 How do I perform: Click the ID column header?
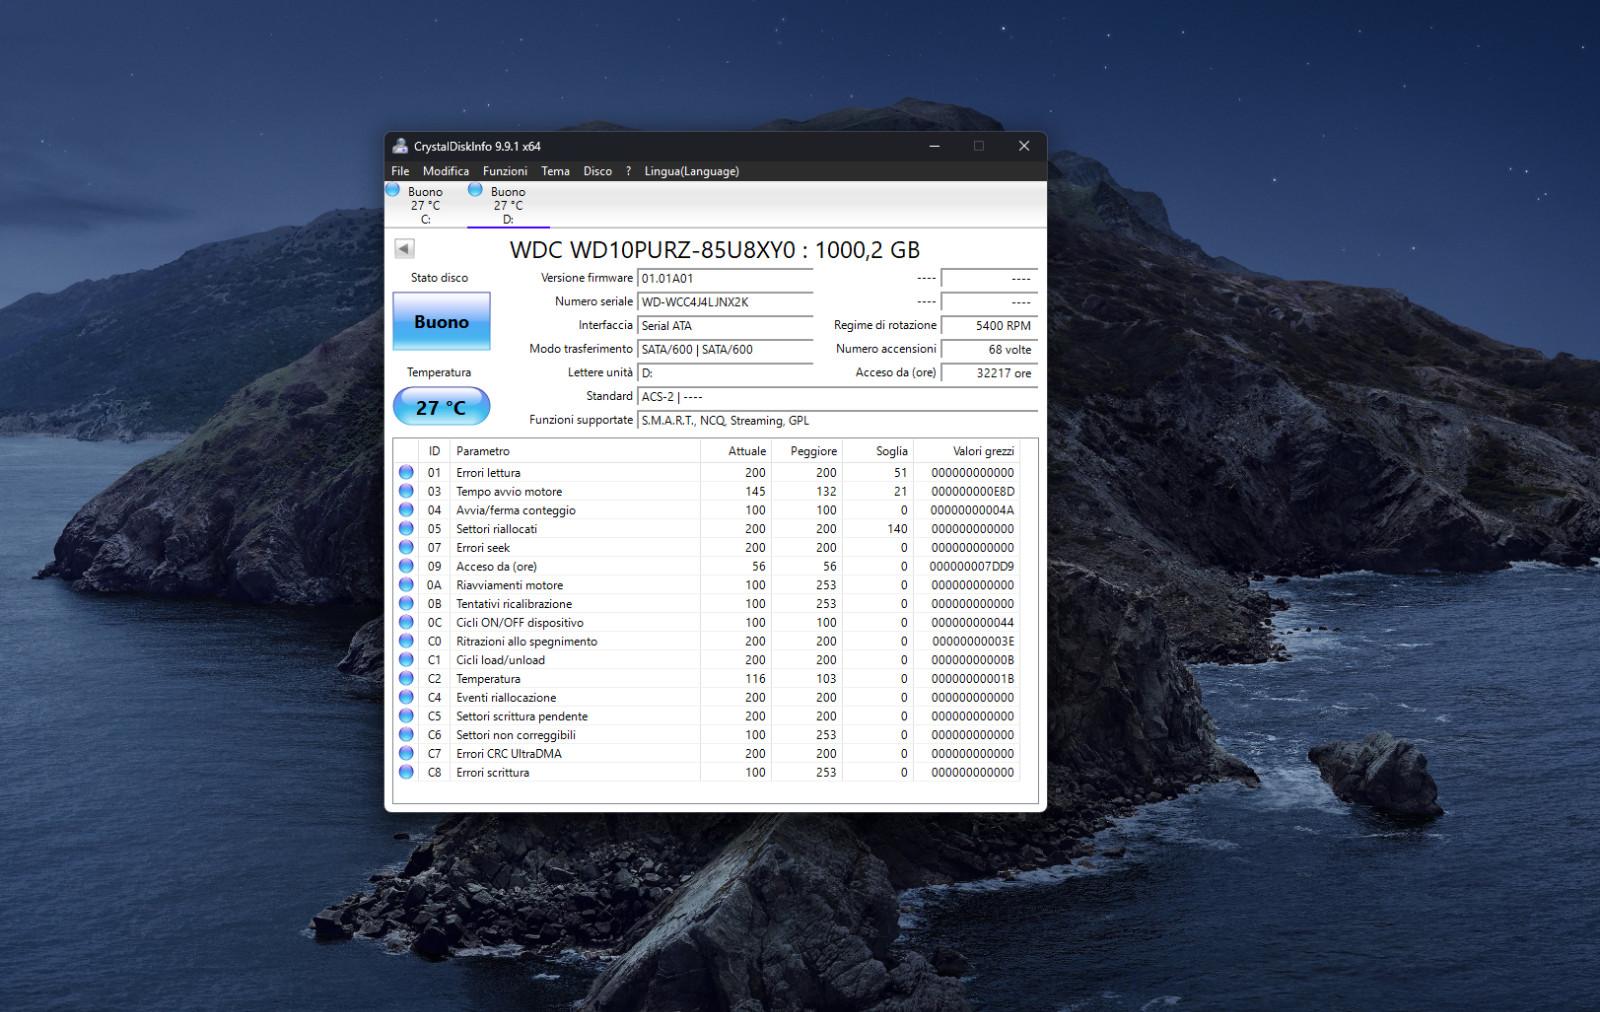[x=434, y=451]
